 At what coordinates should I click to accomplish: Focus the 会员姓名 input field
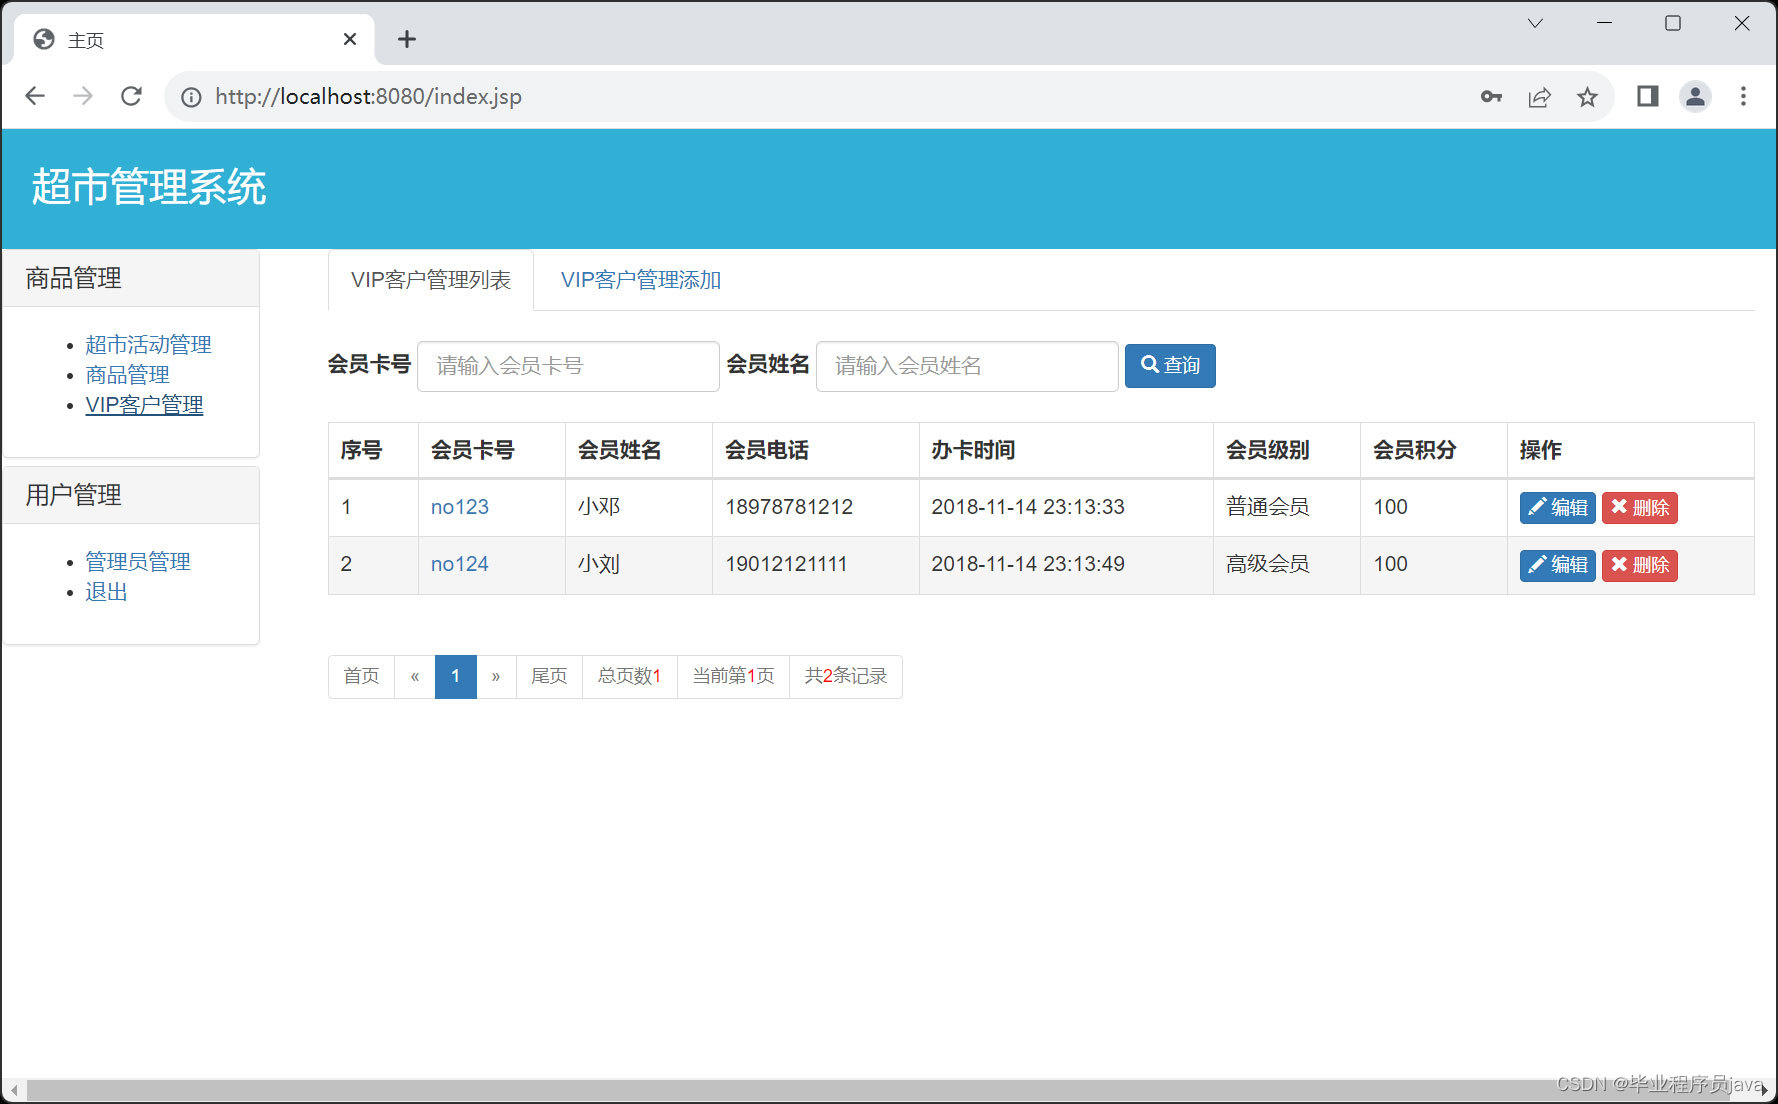[x=967, y=366]
